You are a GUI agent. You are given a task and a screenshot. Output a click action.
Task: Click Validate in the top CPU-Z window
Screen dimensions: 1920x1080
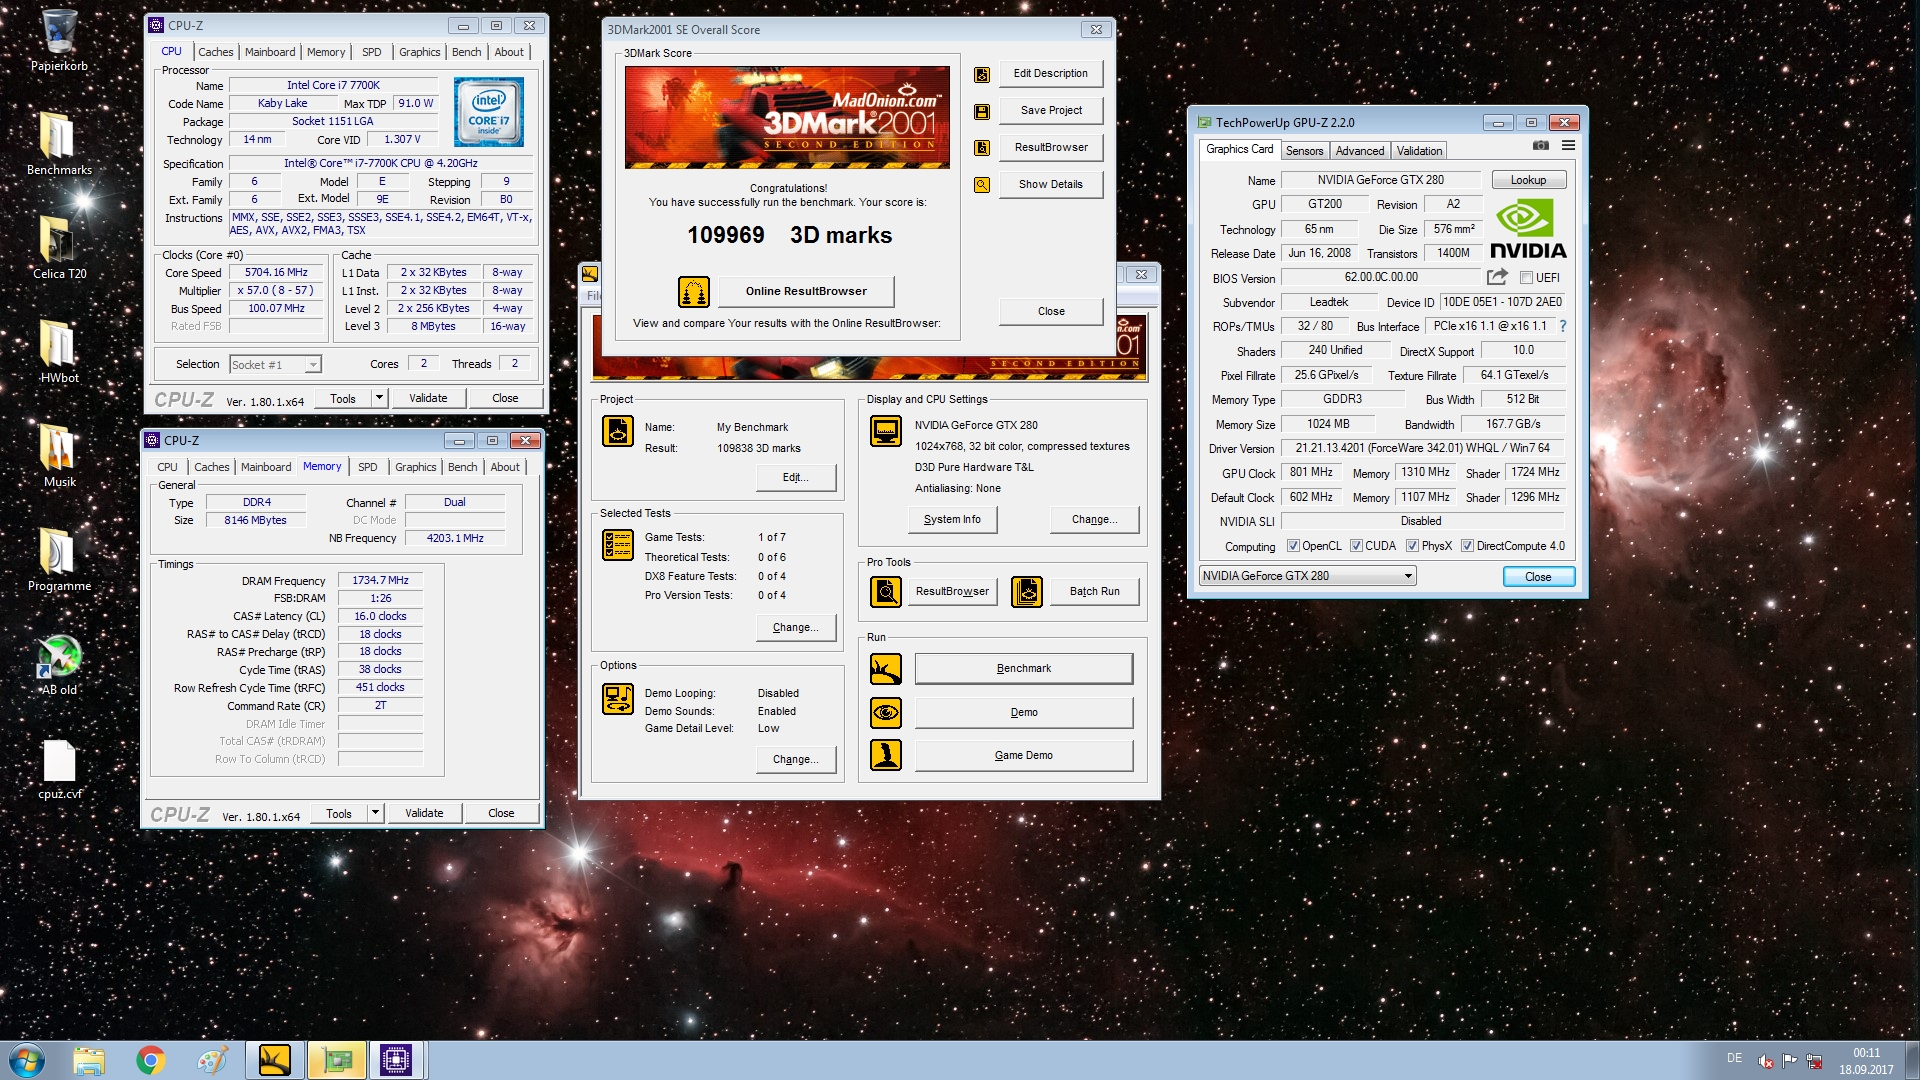click(x=428, y=398)
